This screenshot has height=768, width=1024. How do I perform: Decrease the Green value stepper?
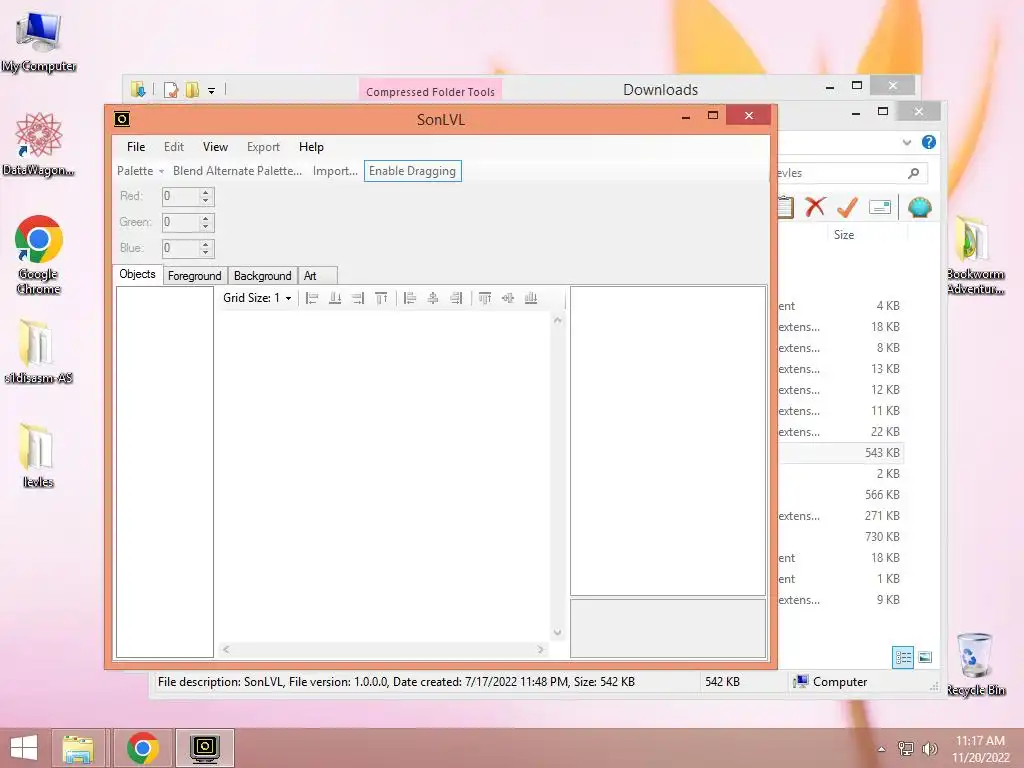206,227
